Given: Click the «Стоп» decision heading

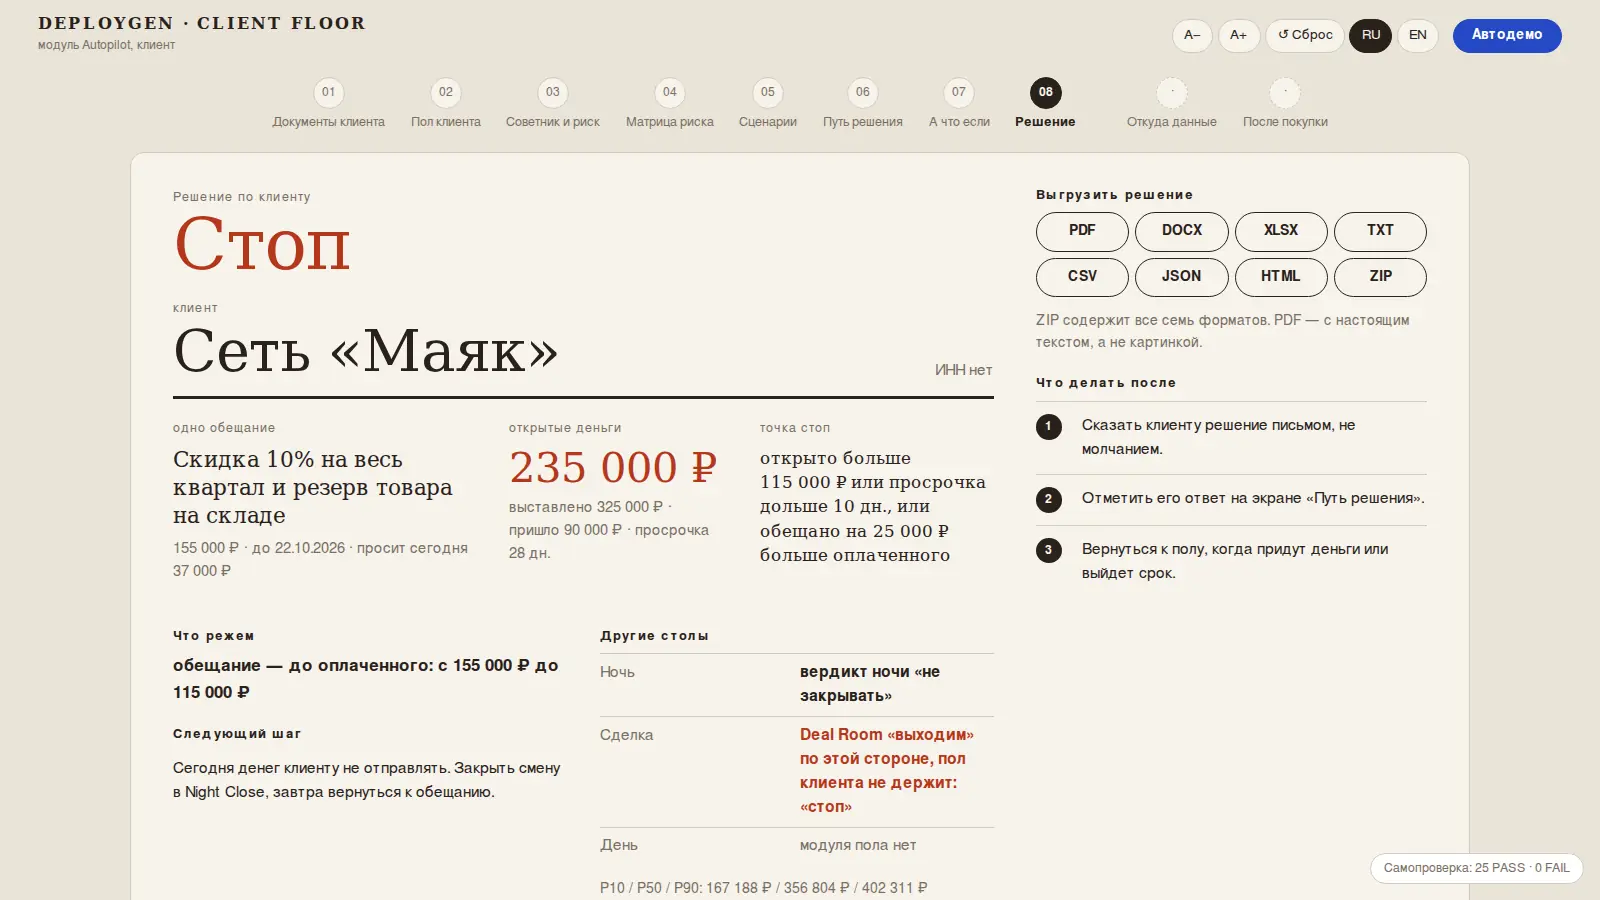Looking at the screenshot, I should (x=262, y=245).
